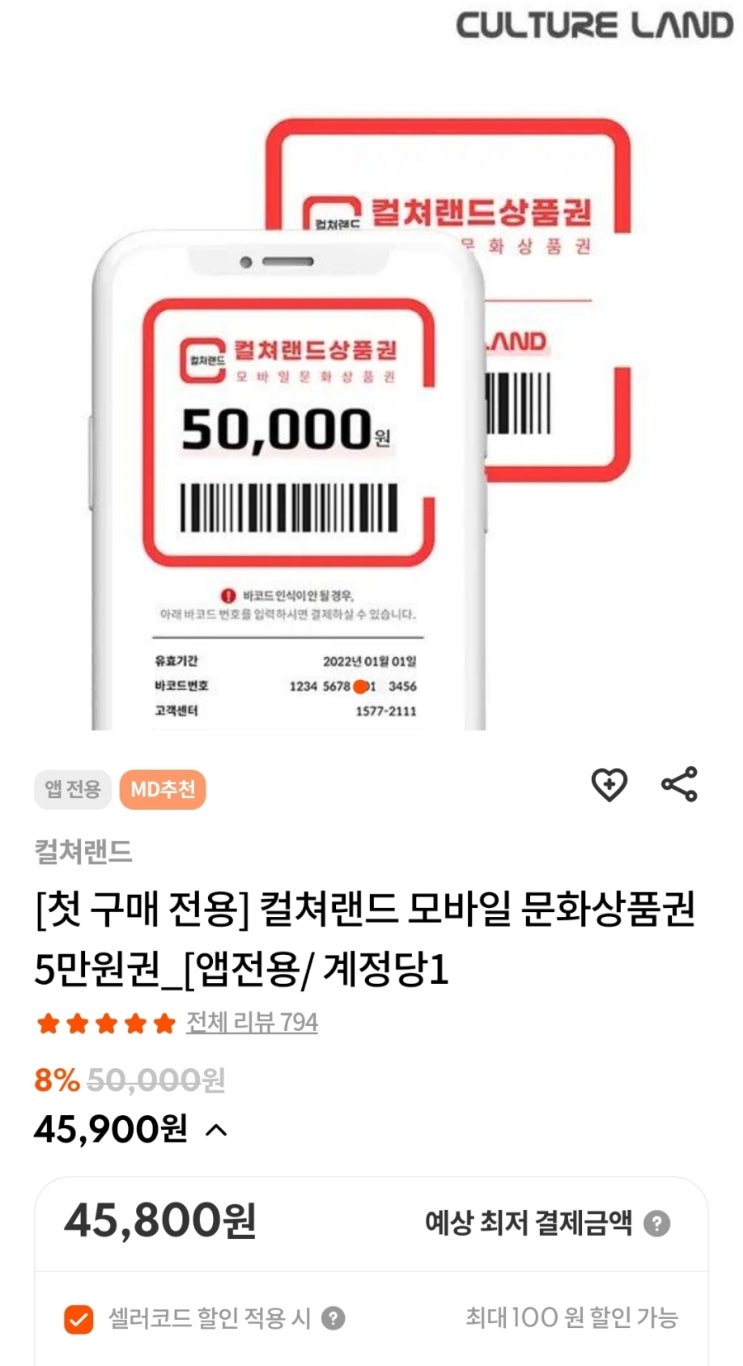Click the five-star rating icons

[105, 1024]
